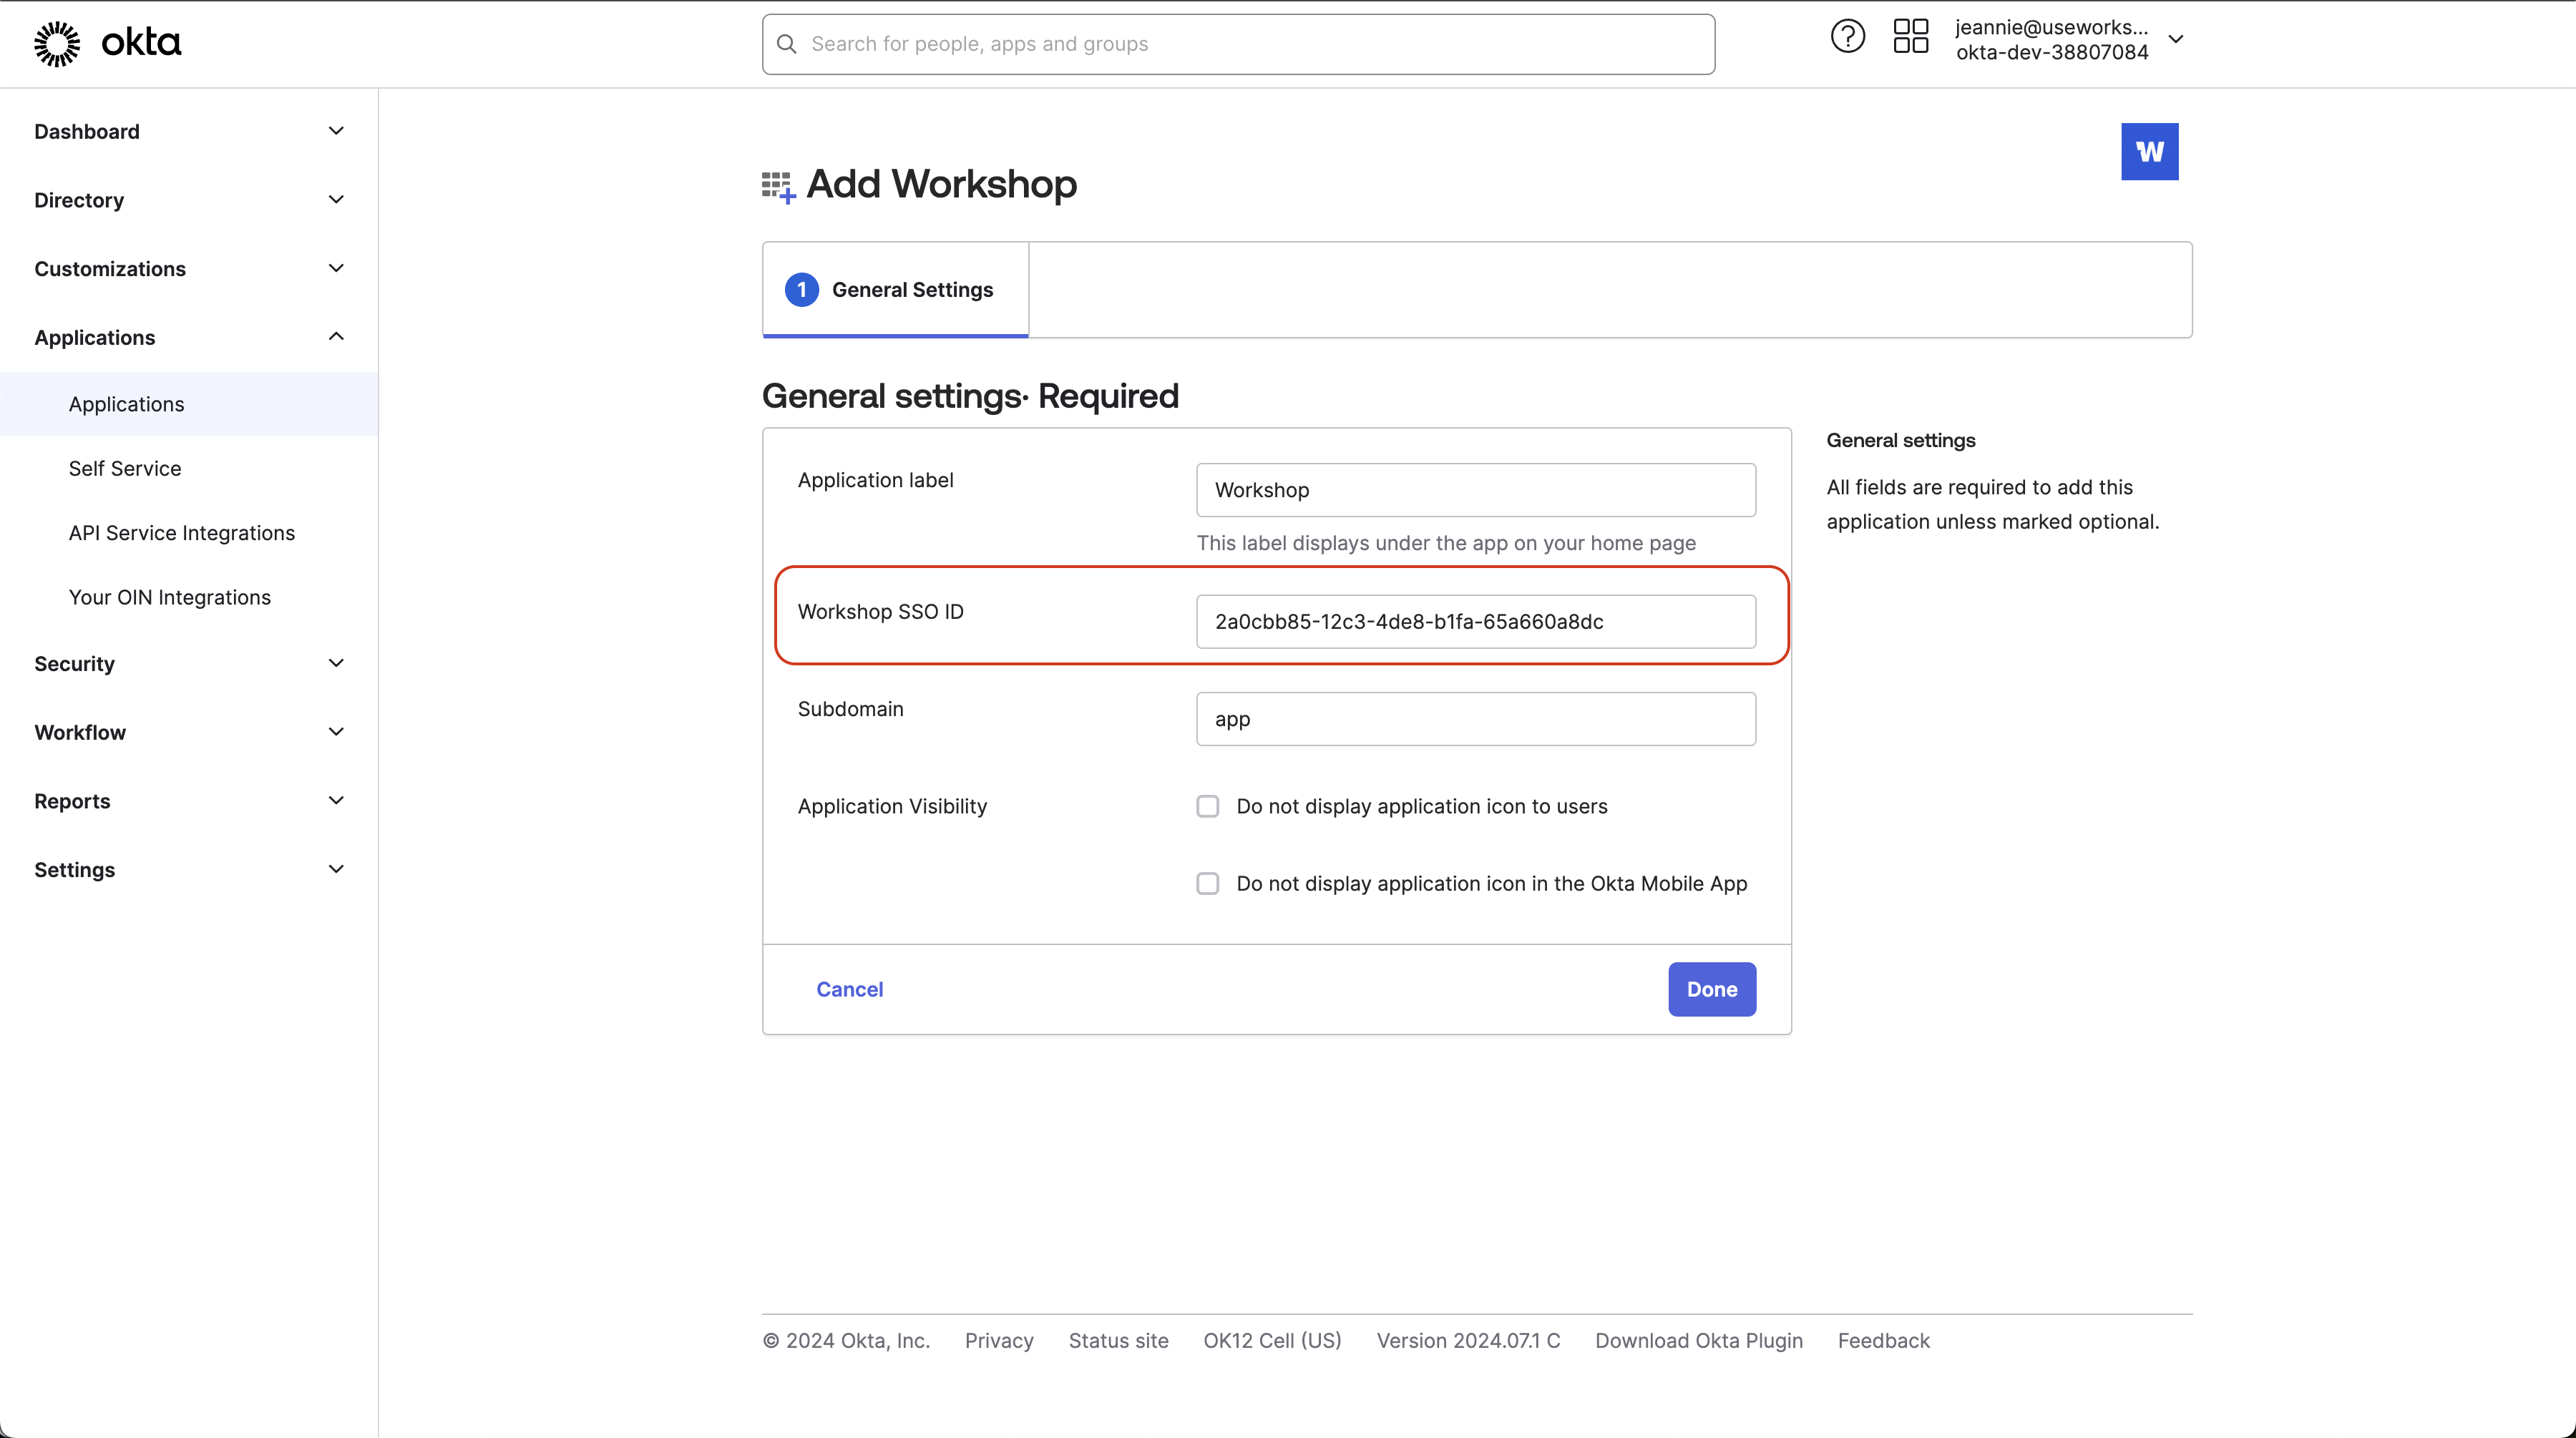The height and width of the screenshot is (1438, 2576).
Task: Expand the Reports menu chevron
Action: pyautogui.click(x=336, y=800)
